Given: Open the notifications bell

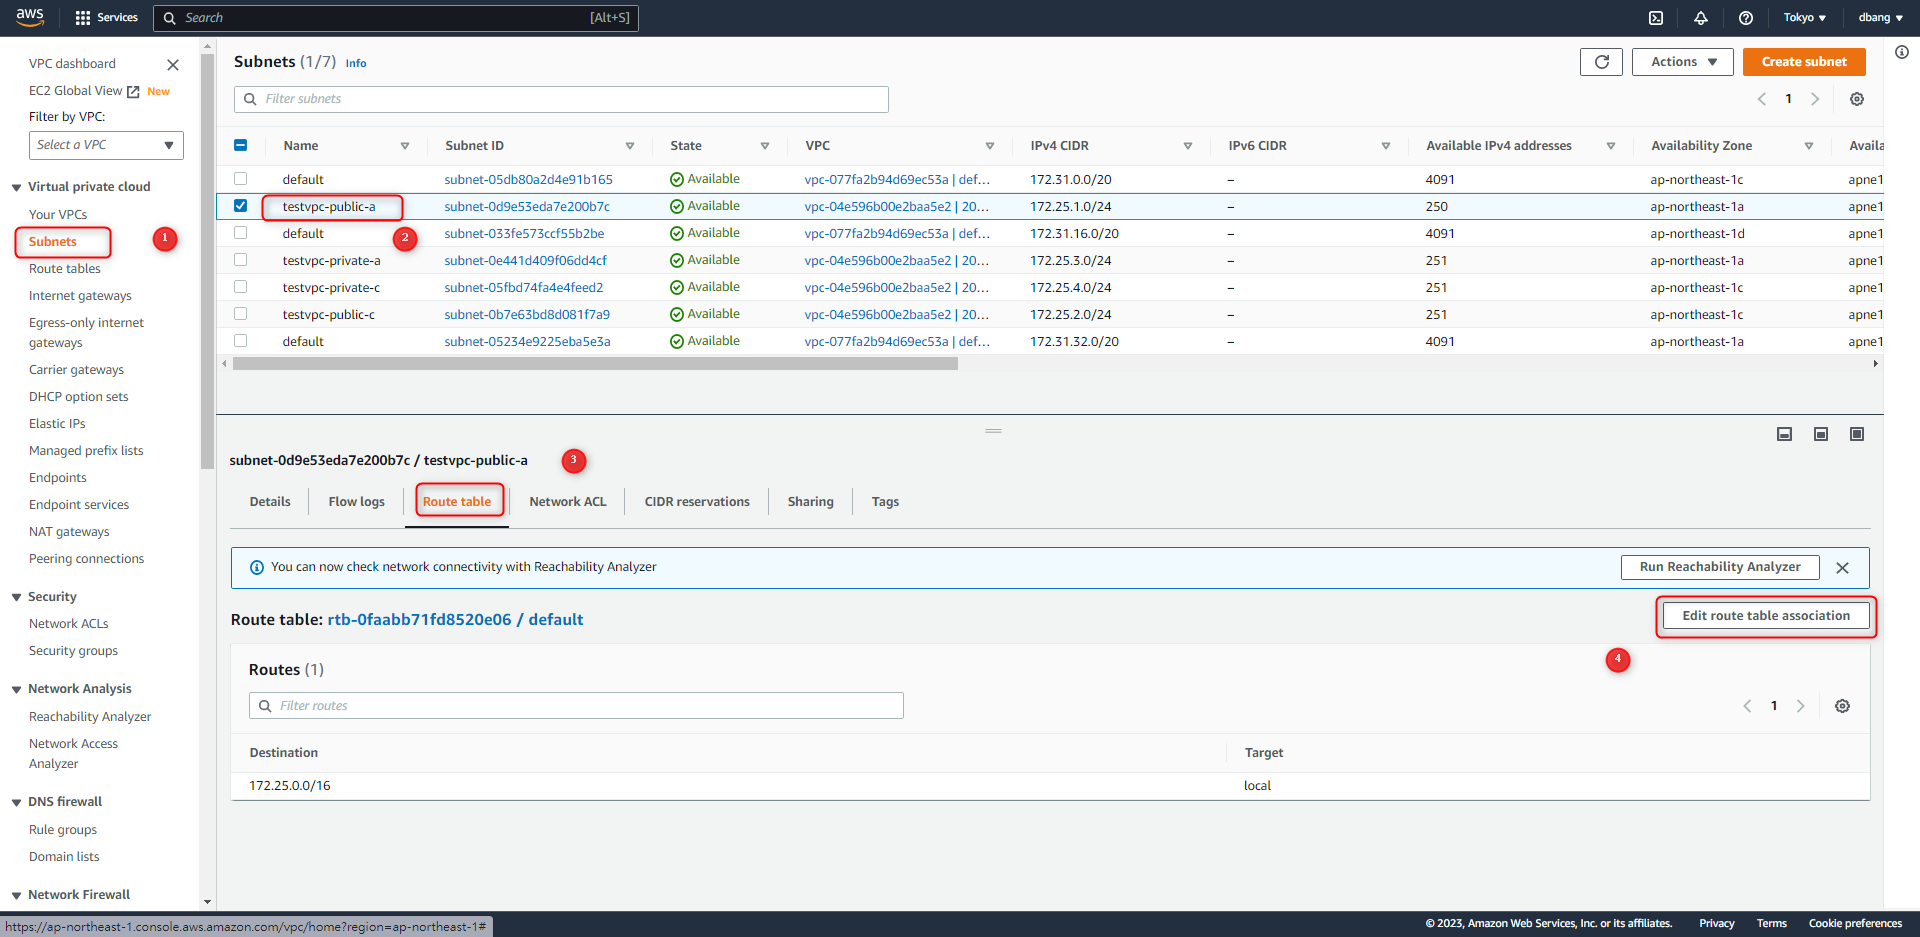Looking at the screenshot, I should click(1701, 18).
